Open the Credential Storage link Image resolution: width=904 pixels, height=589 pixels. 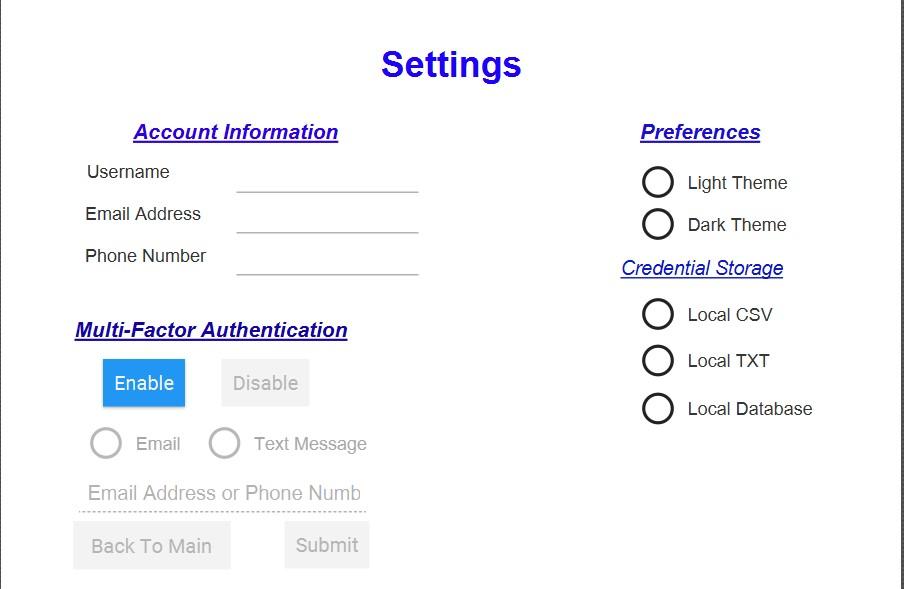(702, 268)
